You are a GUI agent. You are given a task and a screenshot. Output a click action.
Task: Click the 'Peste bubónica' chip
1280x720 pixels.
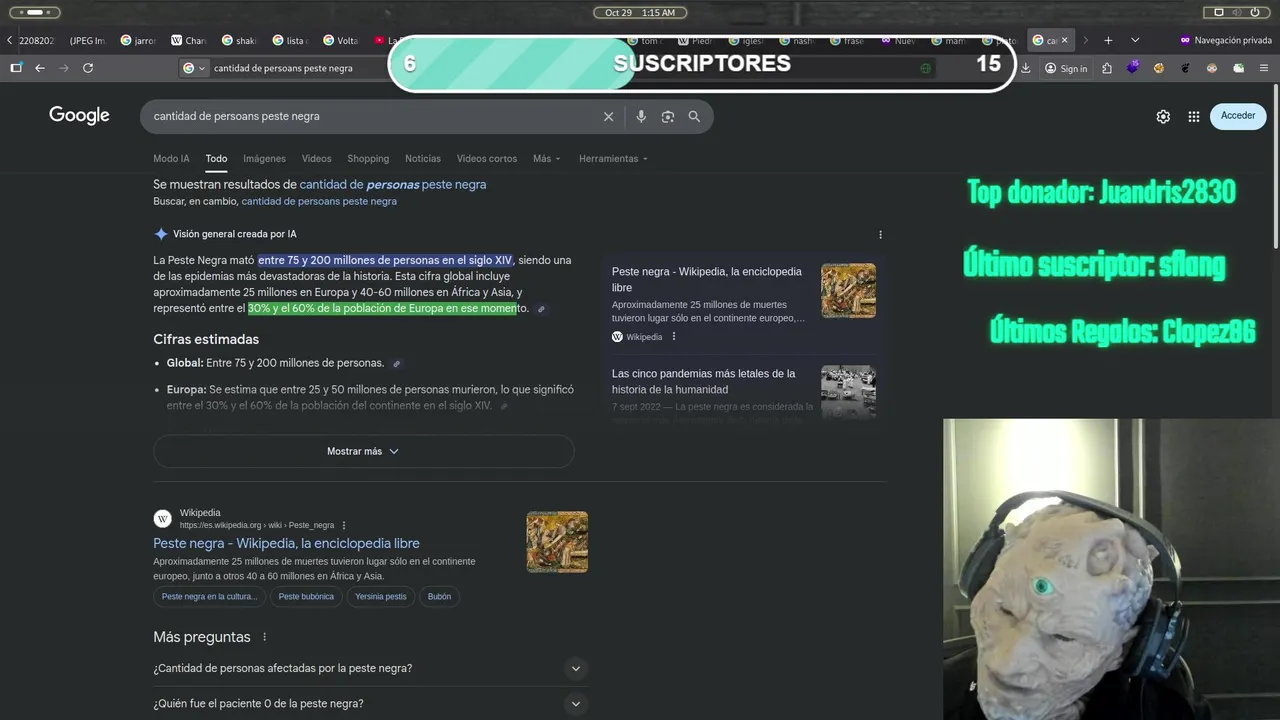pos(306,597)
